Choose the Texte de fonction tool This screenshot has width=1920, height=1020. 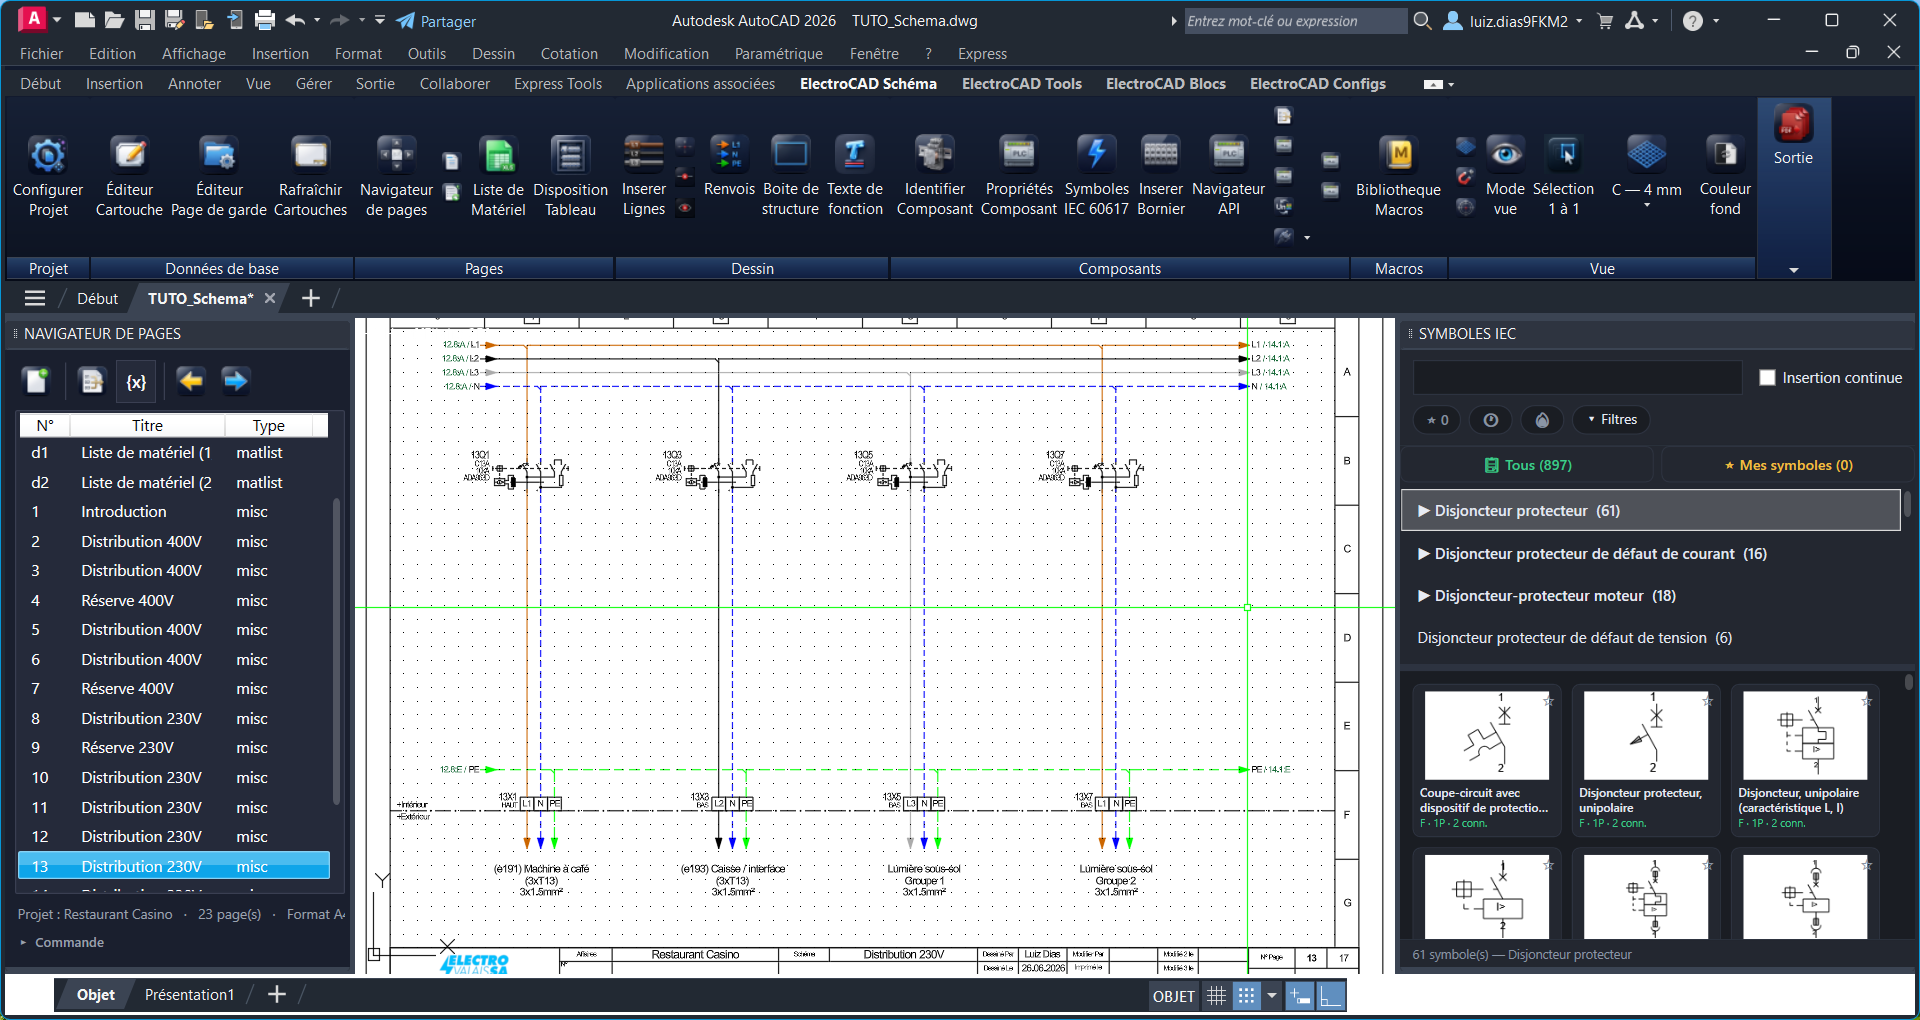point(855,176)
